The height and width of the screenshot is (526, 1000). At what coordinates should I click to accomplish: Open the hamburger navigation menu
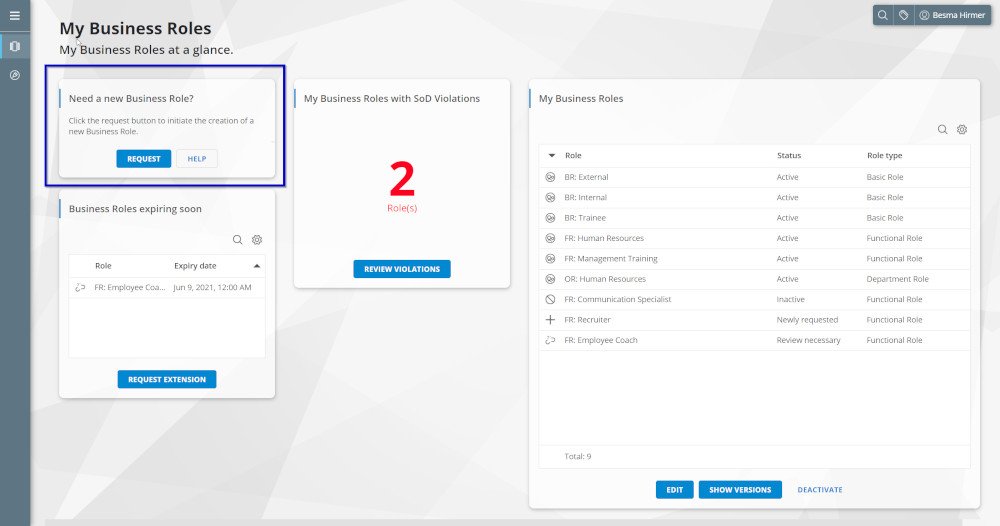point(14,15)
